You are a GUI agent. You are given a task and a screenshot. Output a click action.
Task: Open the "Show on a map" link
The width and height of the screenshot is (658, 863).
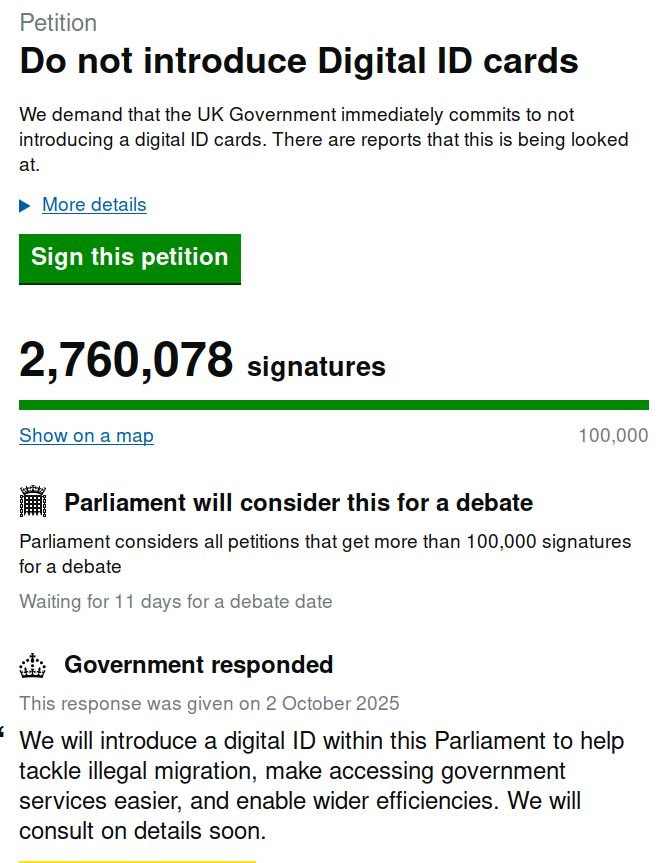pos(86,436)
